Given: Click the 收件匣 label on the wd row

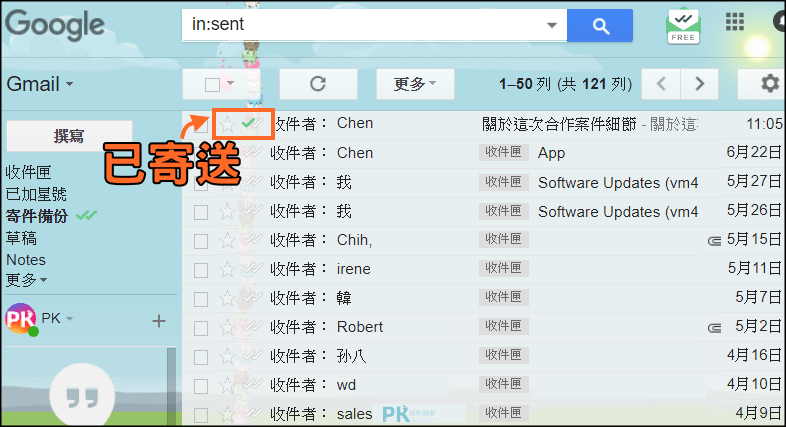Looking at the screenshot, I should [503, 384].
